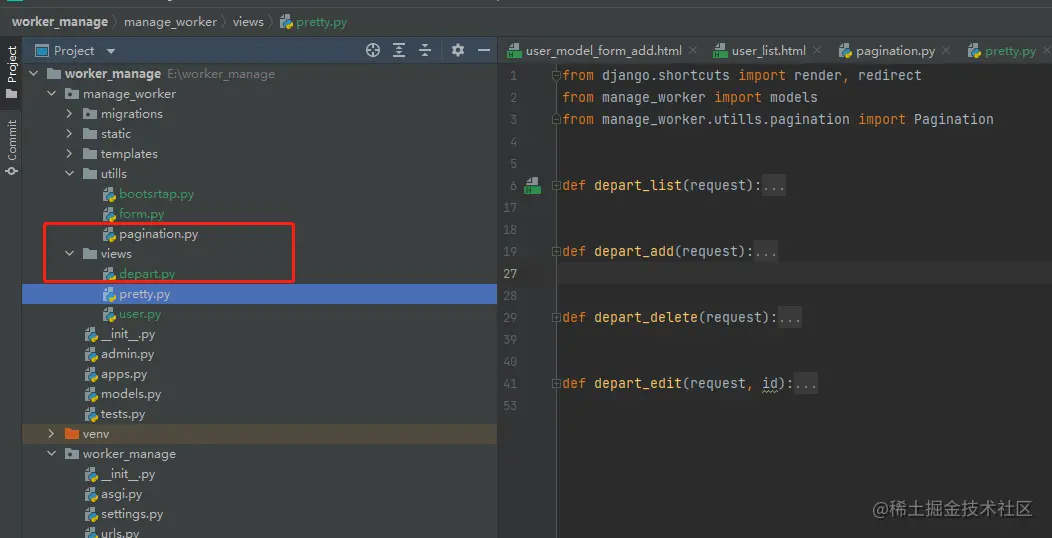This screenshot has width=1052, height=538.
Task: Place cursor on empty line 27 in editor
Action: (x=804, y=273)
